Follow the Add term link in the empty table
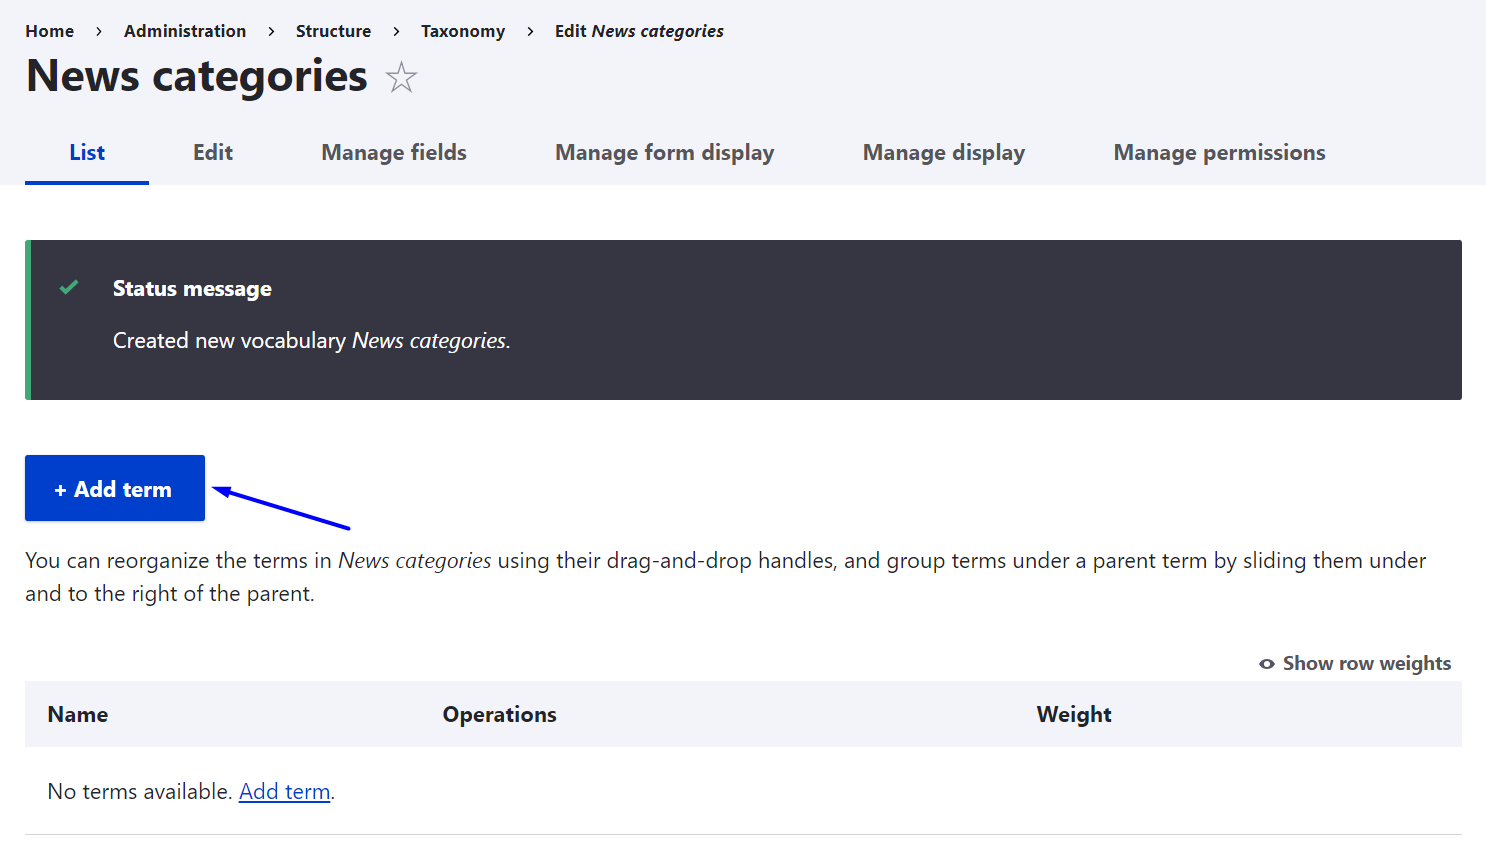 (x=284, y=791)
